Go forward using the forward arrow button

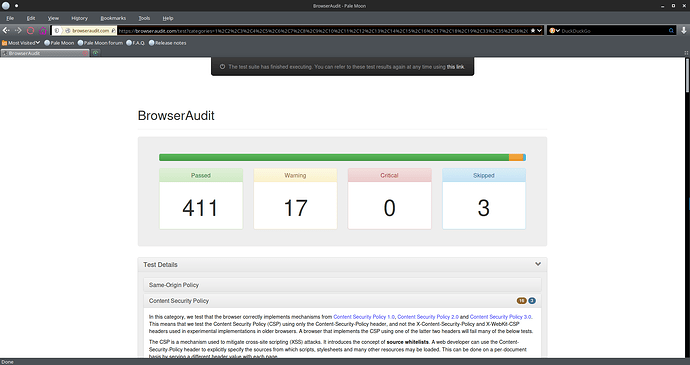pyautogui.click(x=18, y=30)
